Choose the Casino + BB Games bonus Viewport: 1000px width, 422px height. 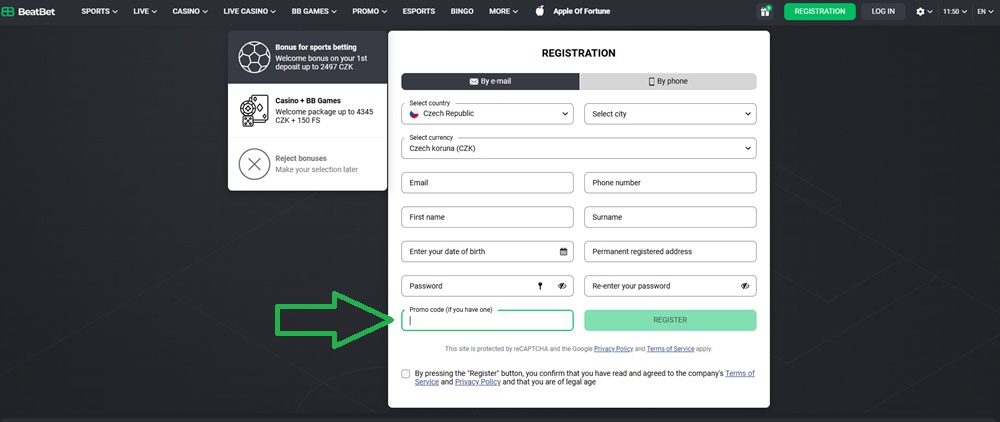pyautogui.click(x=255, y=110)
